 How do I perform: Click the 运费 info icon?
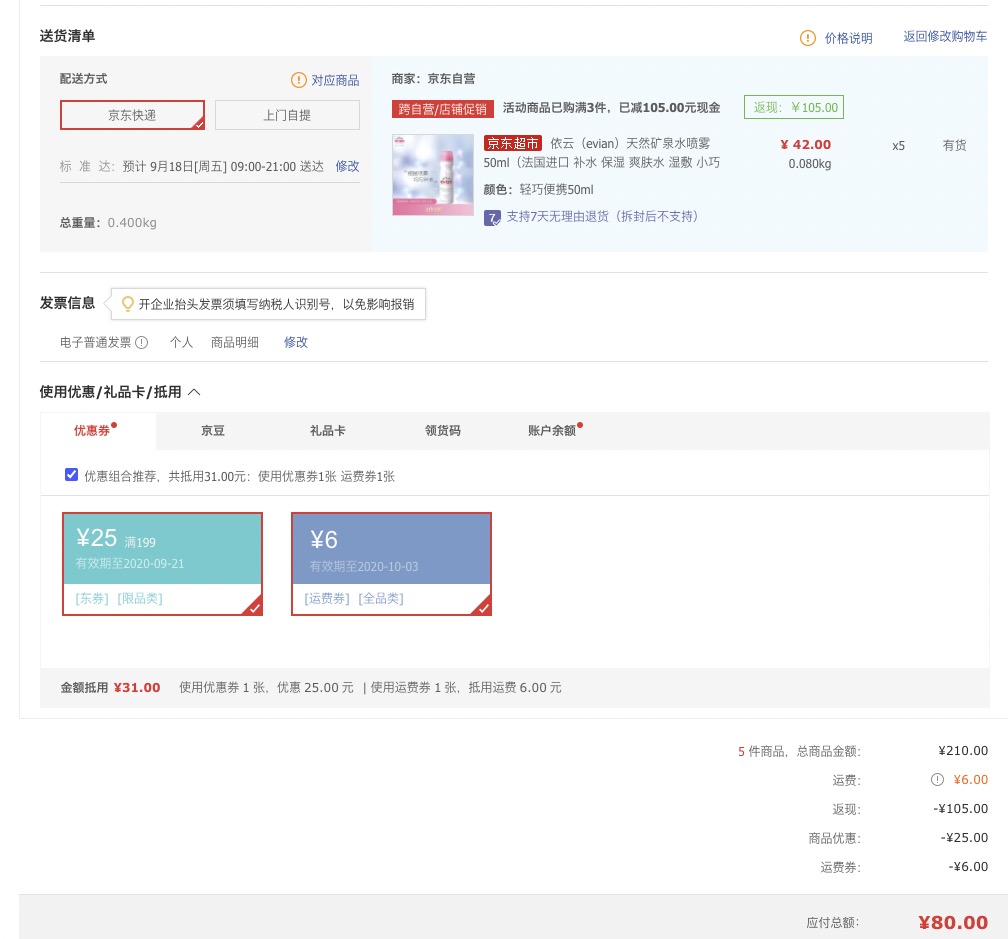pyautogui.click(x=937, y=780)
